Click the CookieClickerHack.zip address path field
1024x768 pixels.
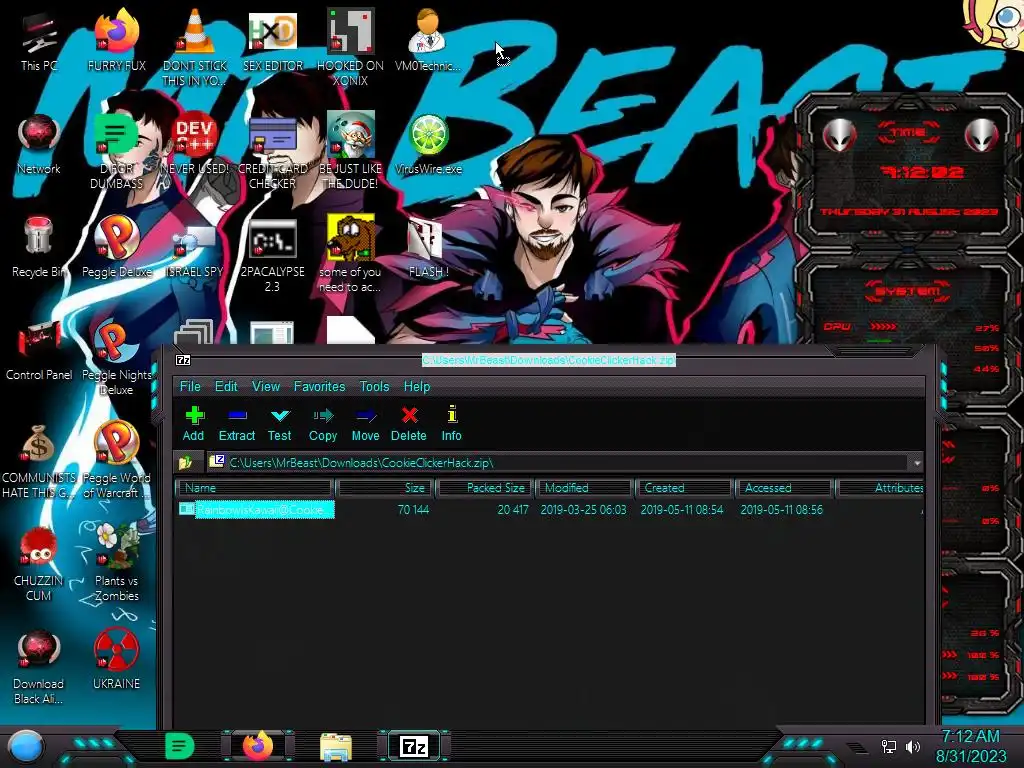point(560,462)
